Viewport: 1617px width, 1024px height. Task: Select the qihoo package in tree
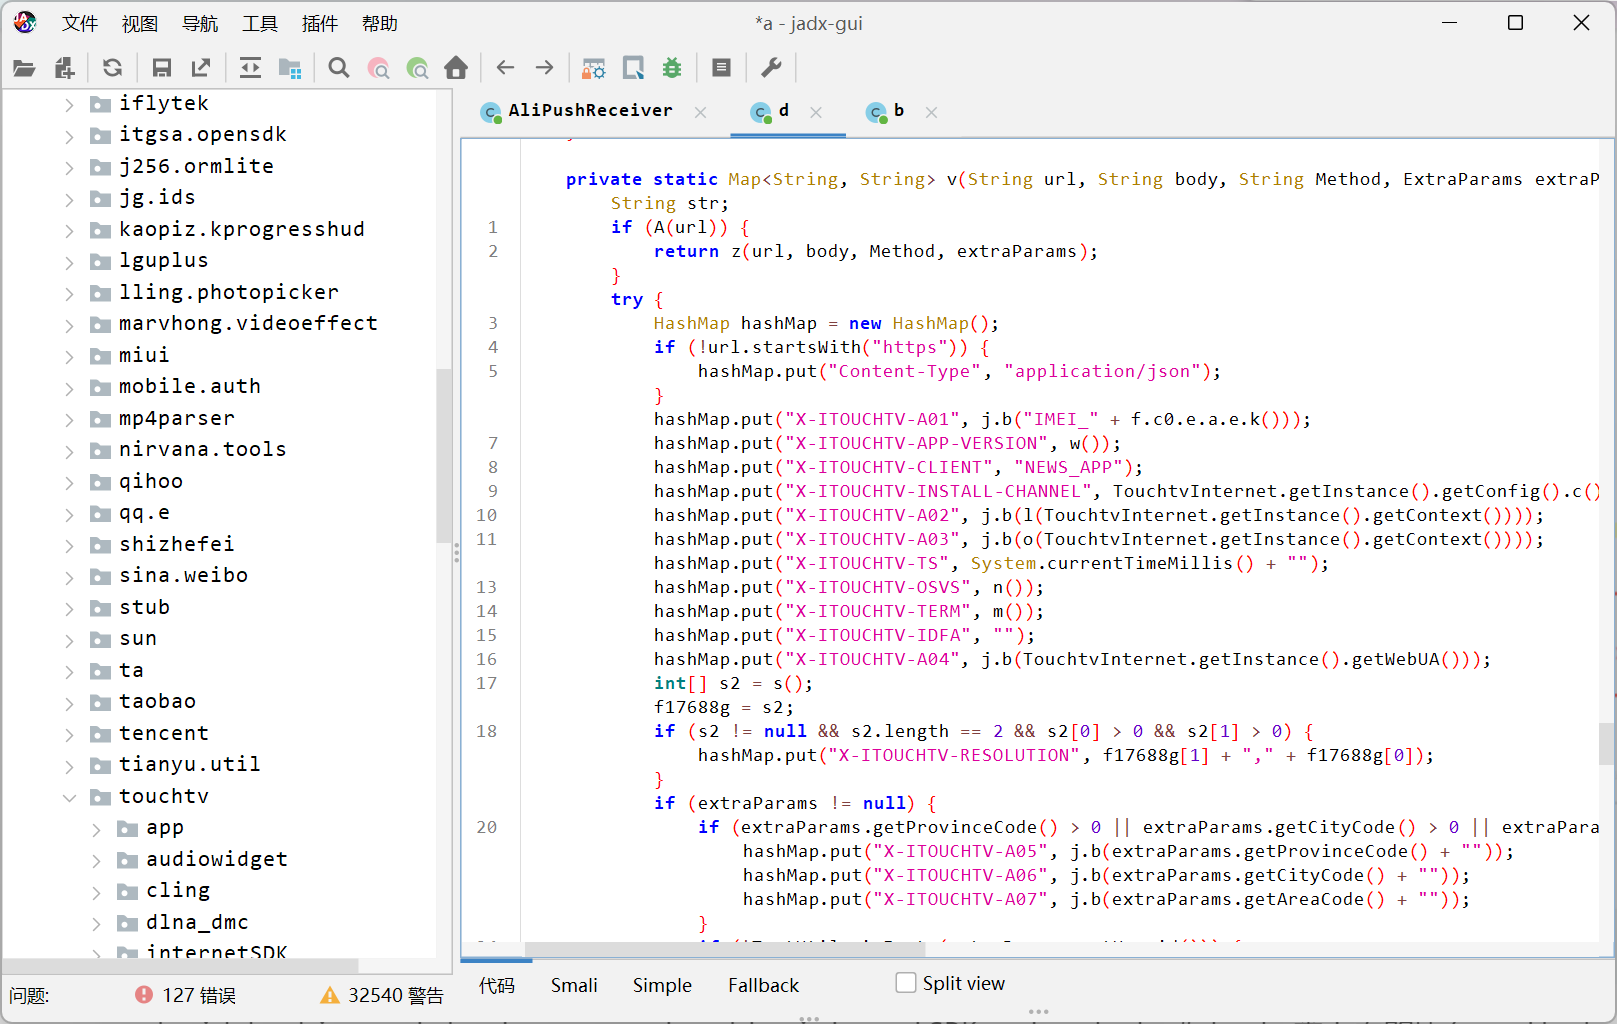point(151,481)
